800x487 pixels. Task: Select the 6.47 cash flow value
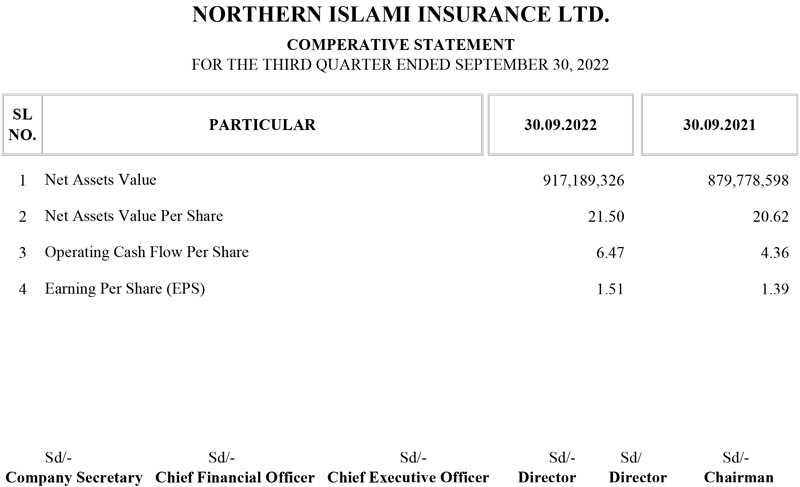click(610, 252)
